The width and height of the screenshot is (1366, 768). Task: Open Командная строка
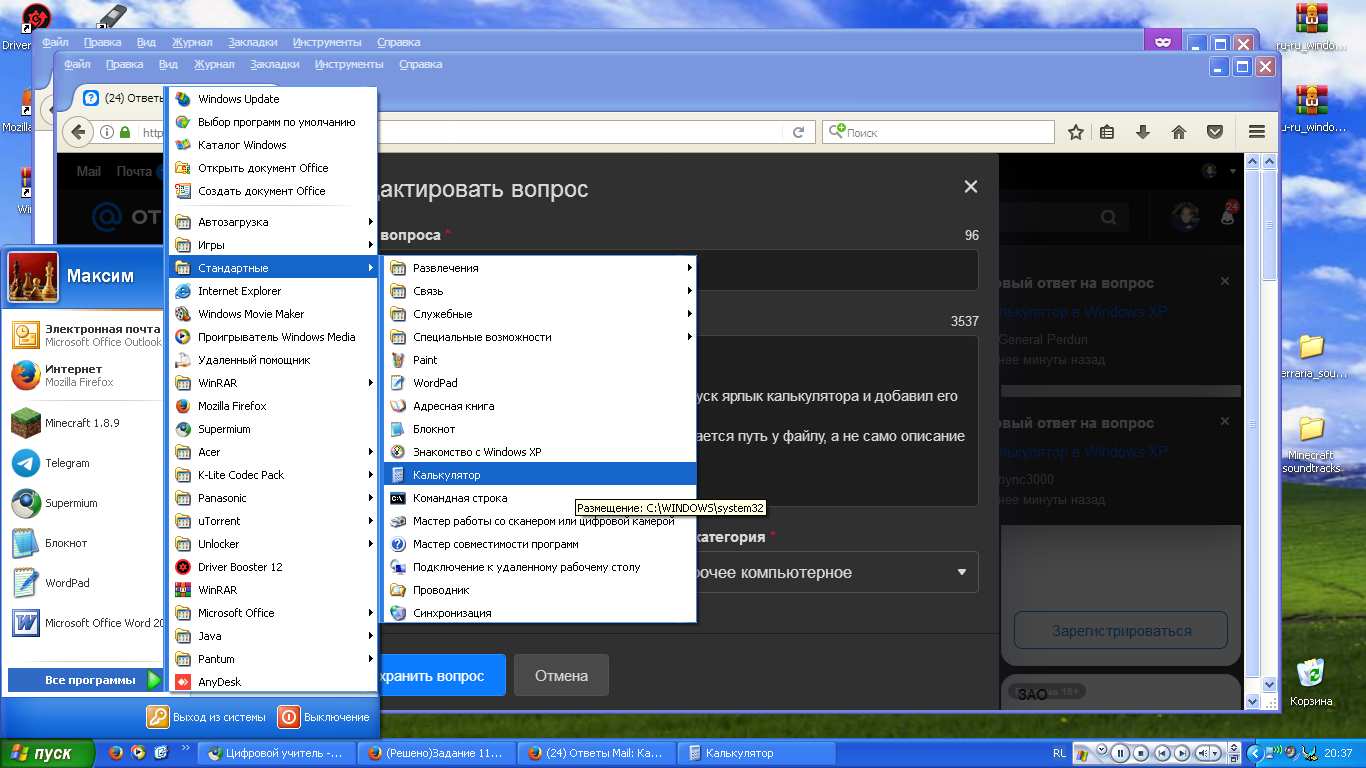pos(540,498)
